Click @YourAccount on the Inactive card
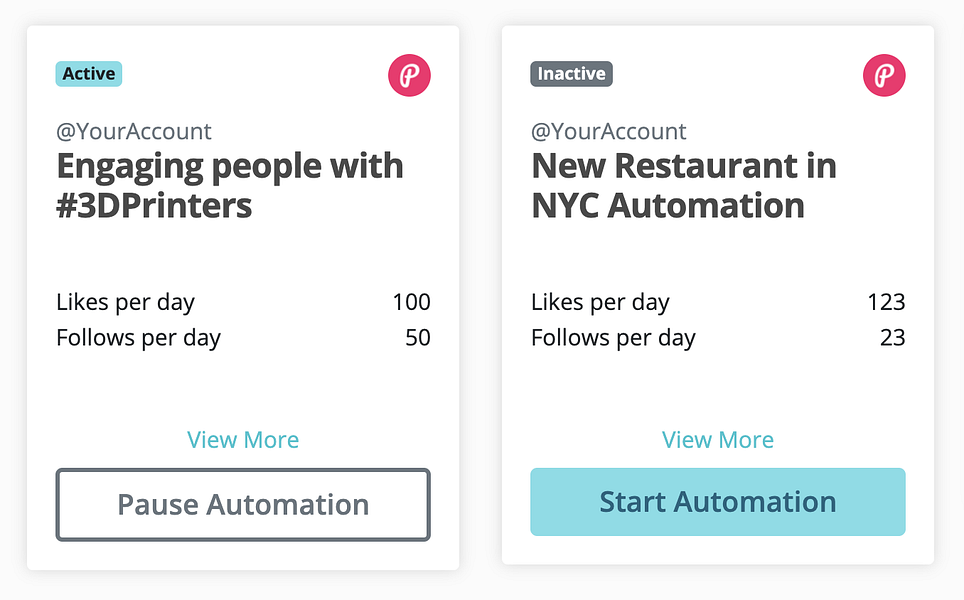The image size is (964, 600). click(x=609, y=131)
